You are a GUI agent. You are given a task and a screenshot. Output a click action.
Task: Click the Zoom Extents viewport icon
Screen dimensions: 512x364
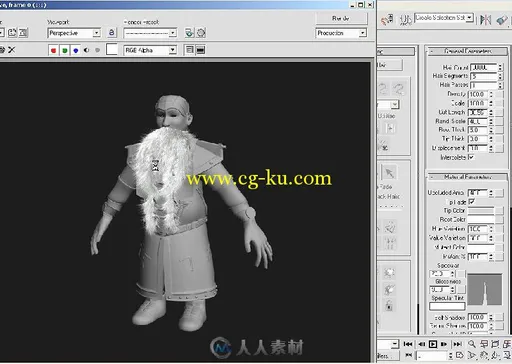[x=495, y=344]
